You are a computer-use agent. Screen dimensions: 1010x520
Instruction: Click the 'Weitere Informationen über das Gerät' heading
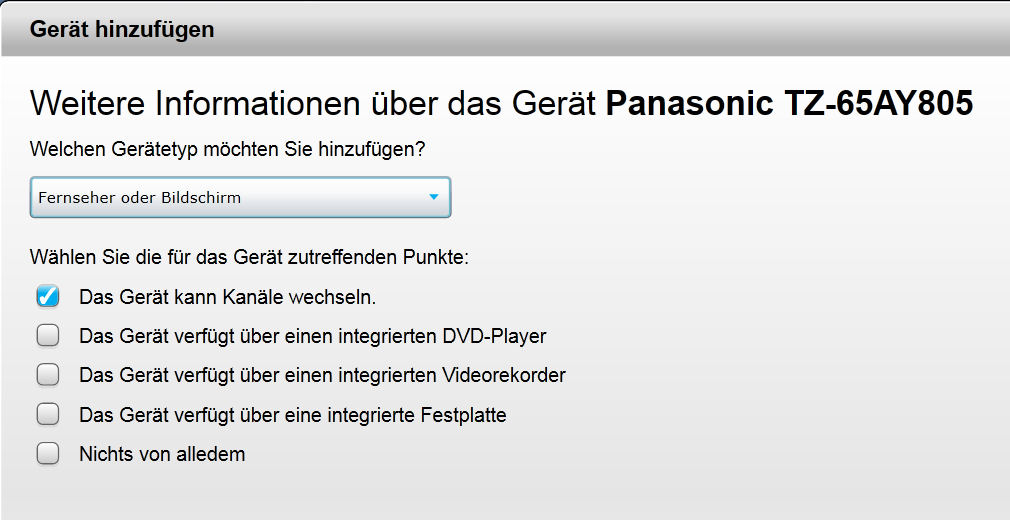[315, 104]
